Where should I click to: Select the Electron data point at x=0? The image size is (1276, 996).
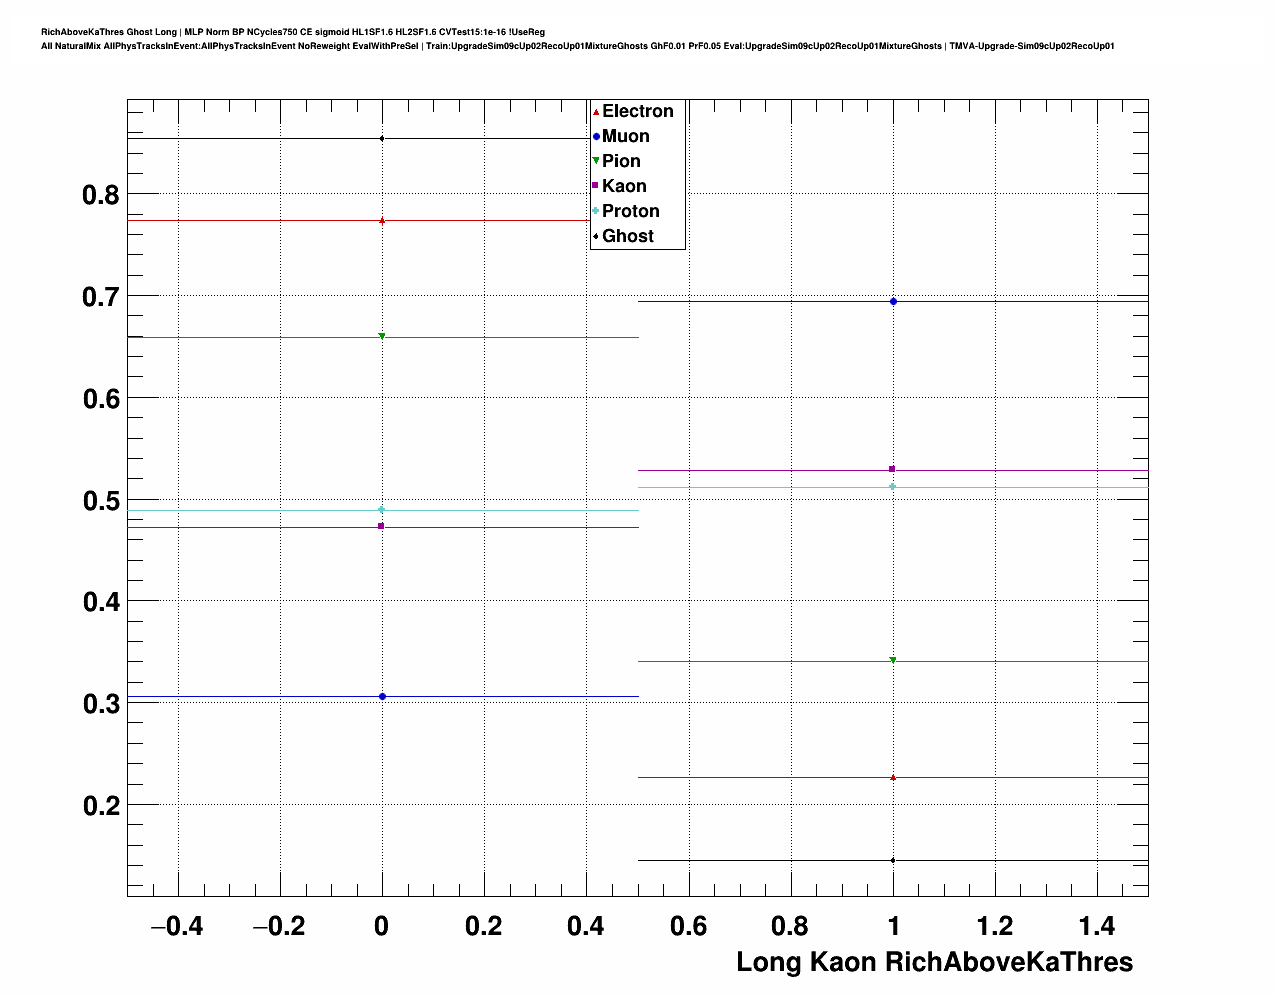pyautogui.click(x=382, y=221)
